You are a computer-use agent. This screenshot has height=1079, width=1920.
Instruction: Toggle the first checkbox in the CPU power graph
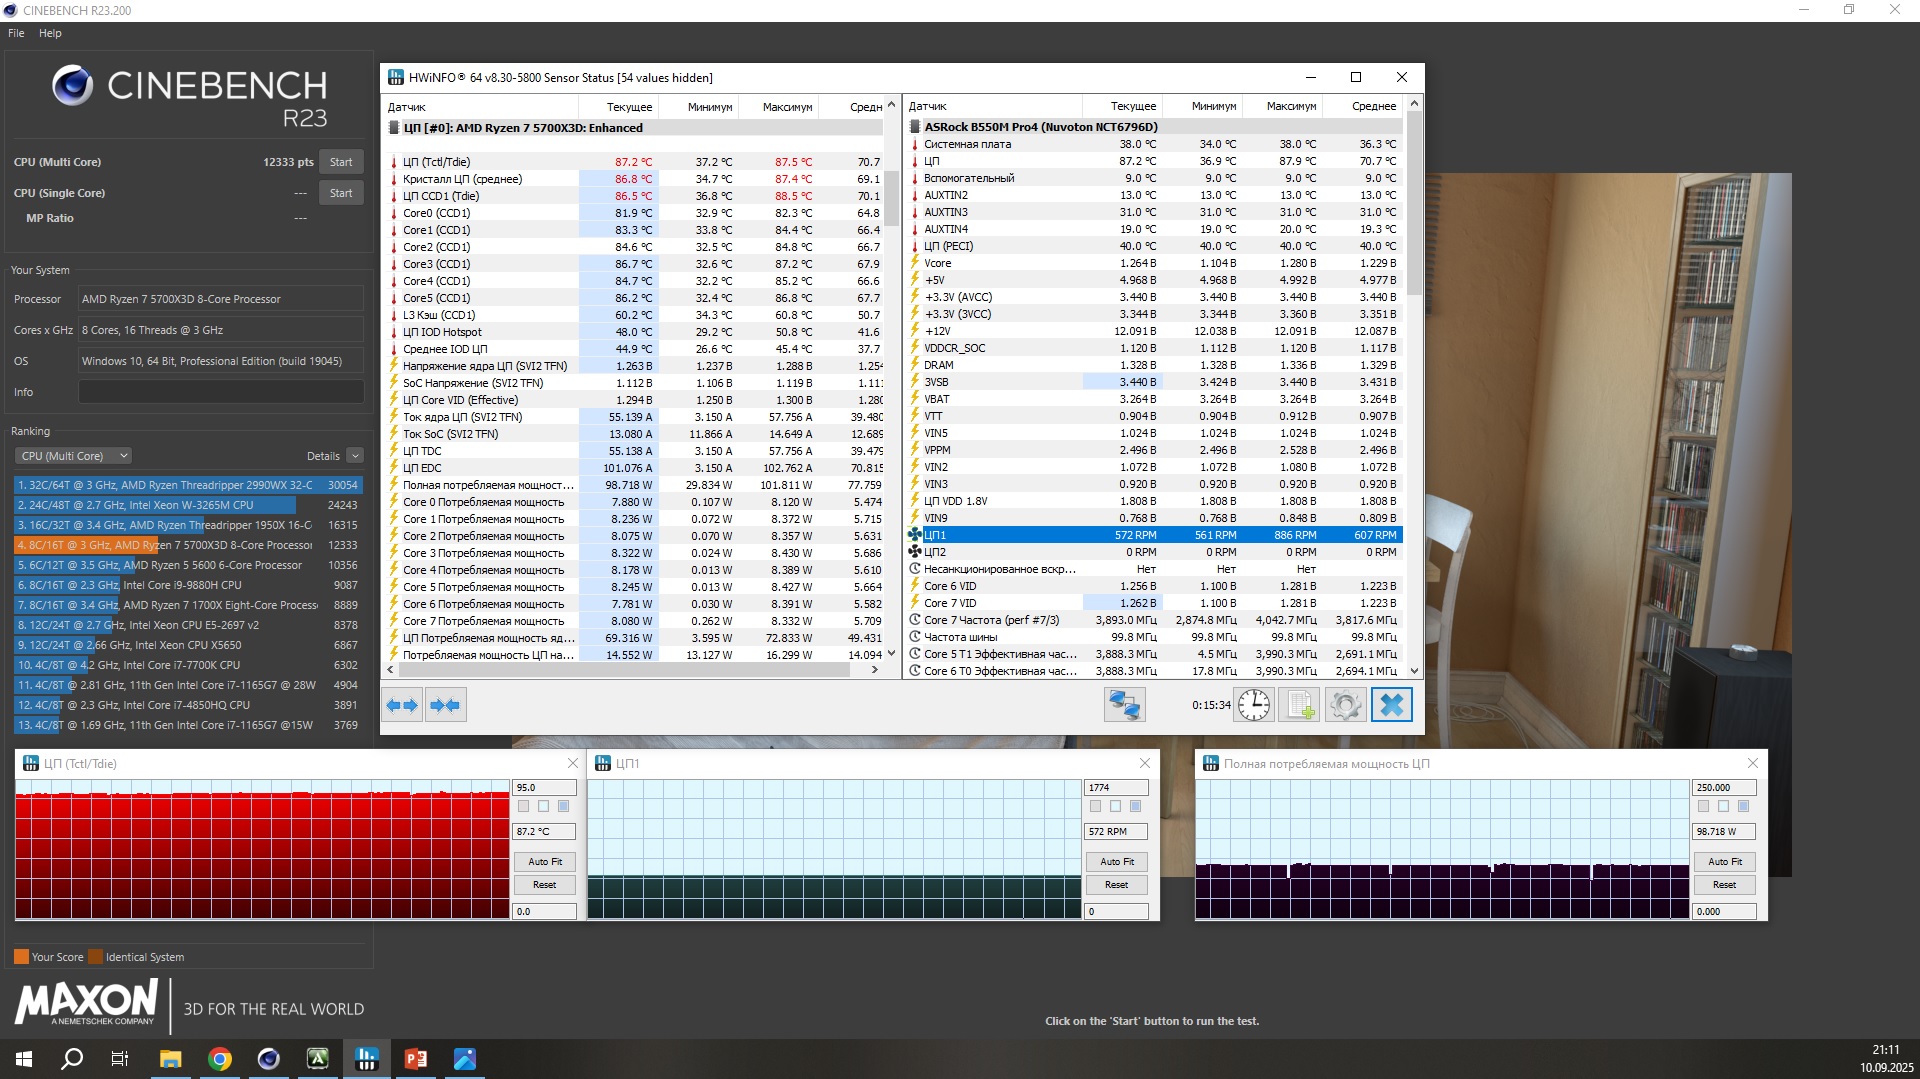point(1703,806)
